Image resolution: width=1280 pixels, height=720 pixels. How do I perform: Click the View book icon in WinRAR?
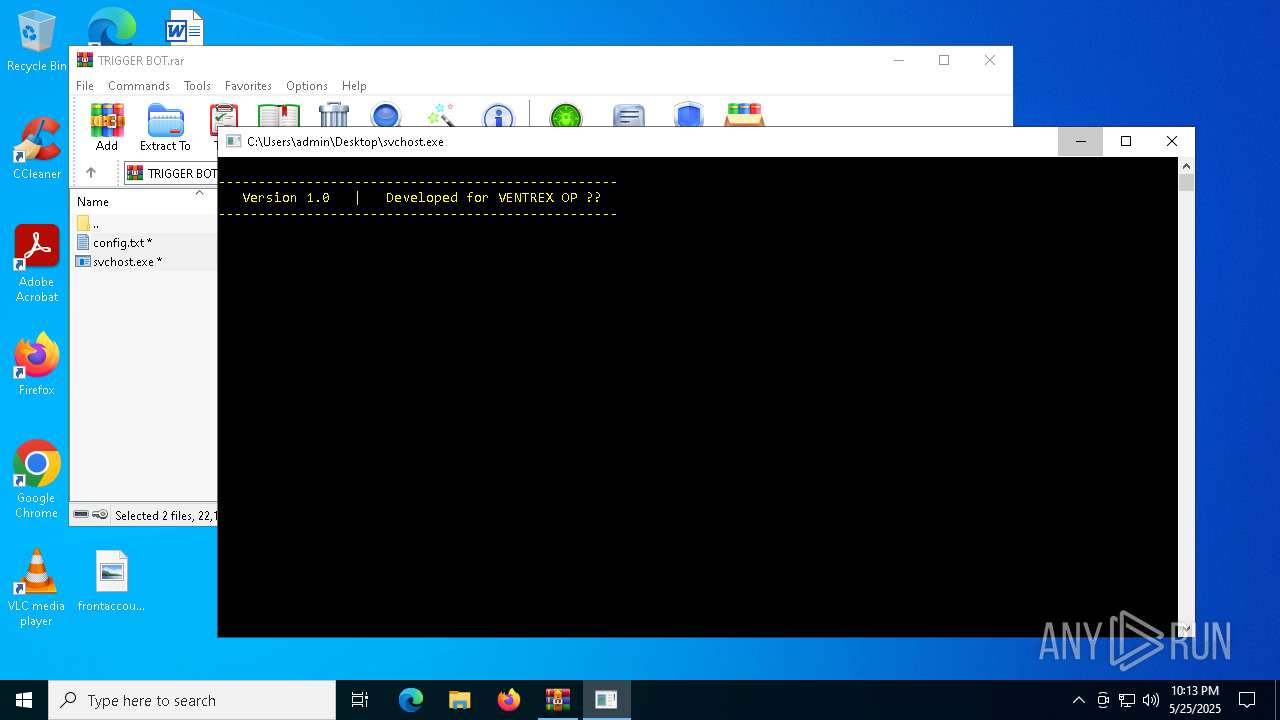click(x=279, y=116)
